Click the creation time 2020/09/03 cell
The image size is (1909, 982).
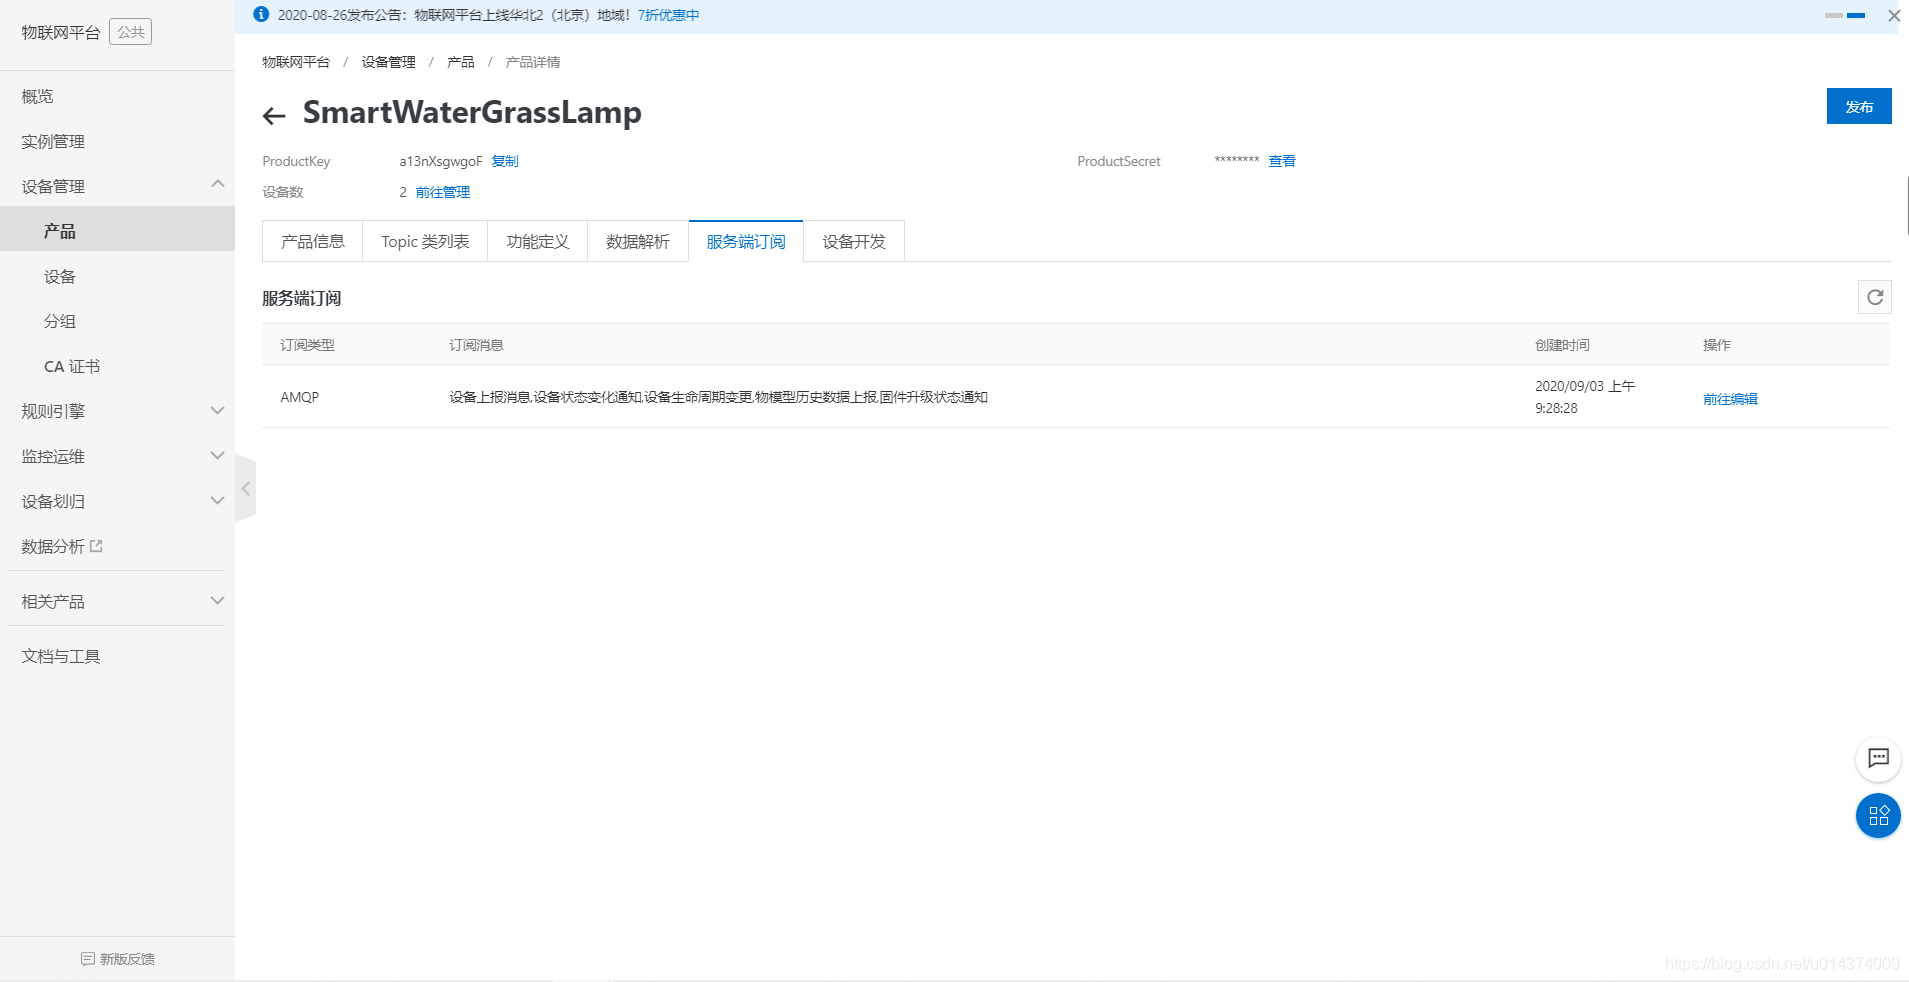pos(1585,397)
